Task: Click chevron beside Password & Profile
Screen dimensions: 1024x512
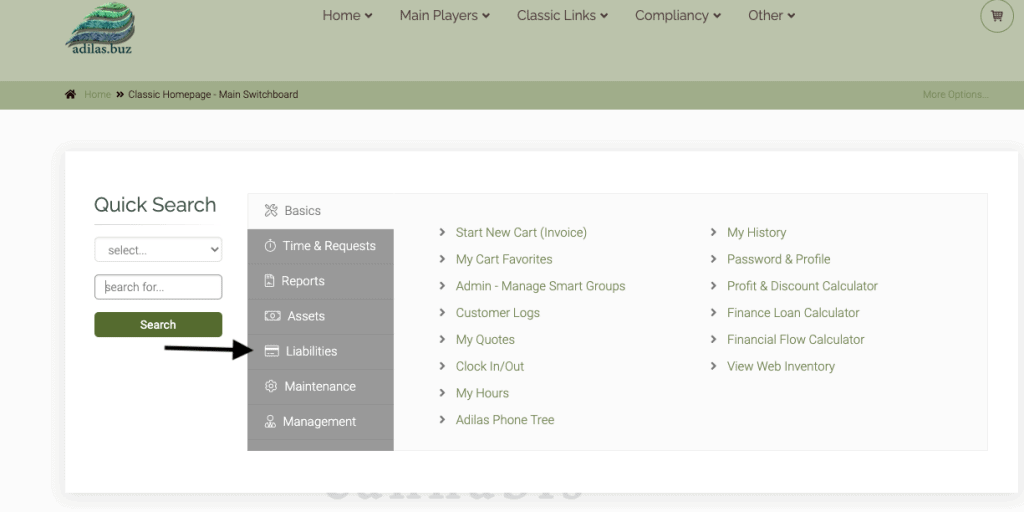Action: [x=713, y=259]
